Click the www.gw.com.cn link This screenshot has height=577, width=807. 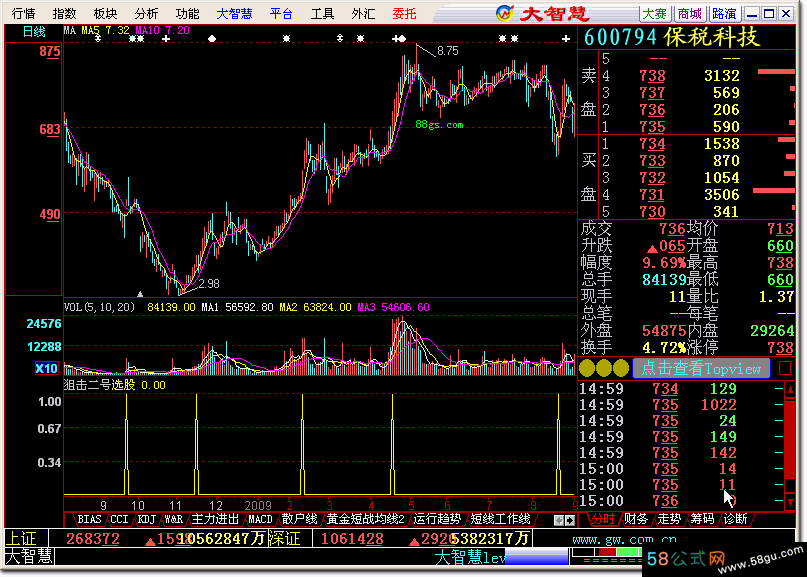624,539
